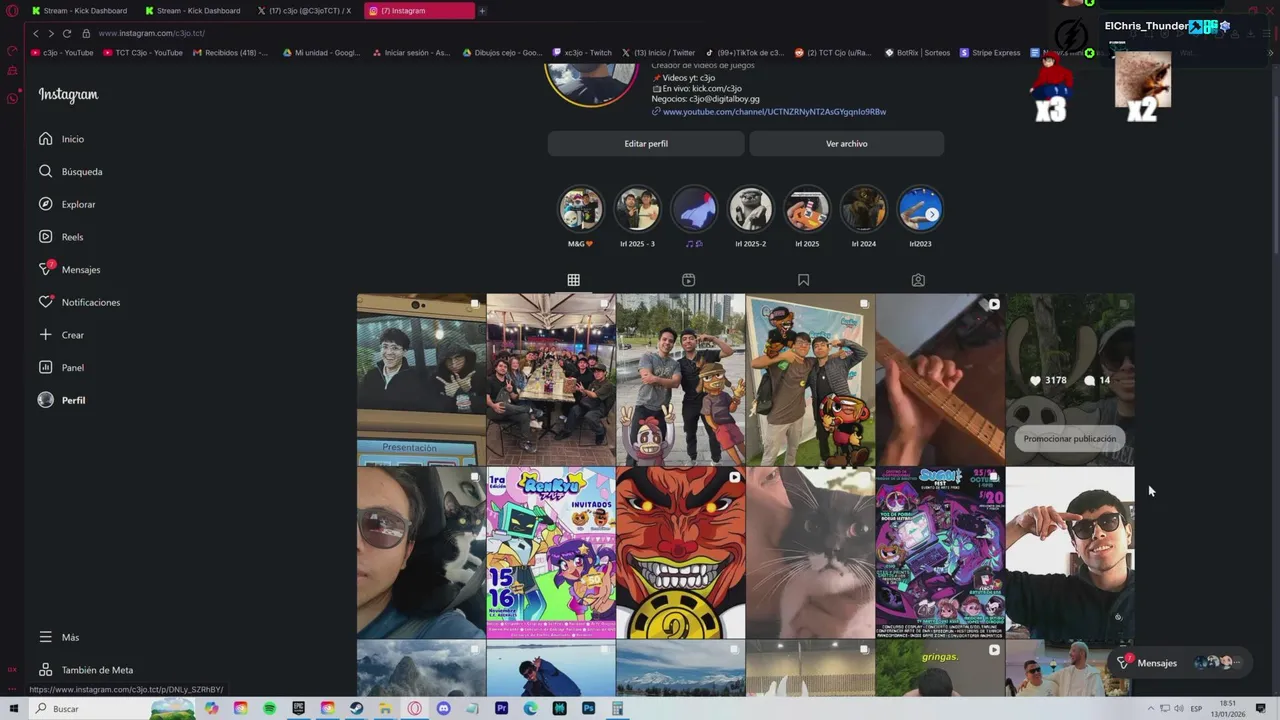The height and width of the screenshot is (720, 1280).
Task: Click the next arrow on the highlights carousel
Action: [932, 214]
